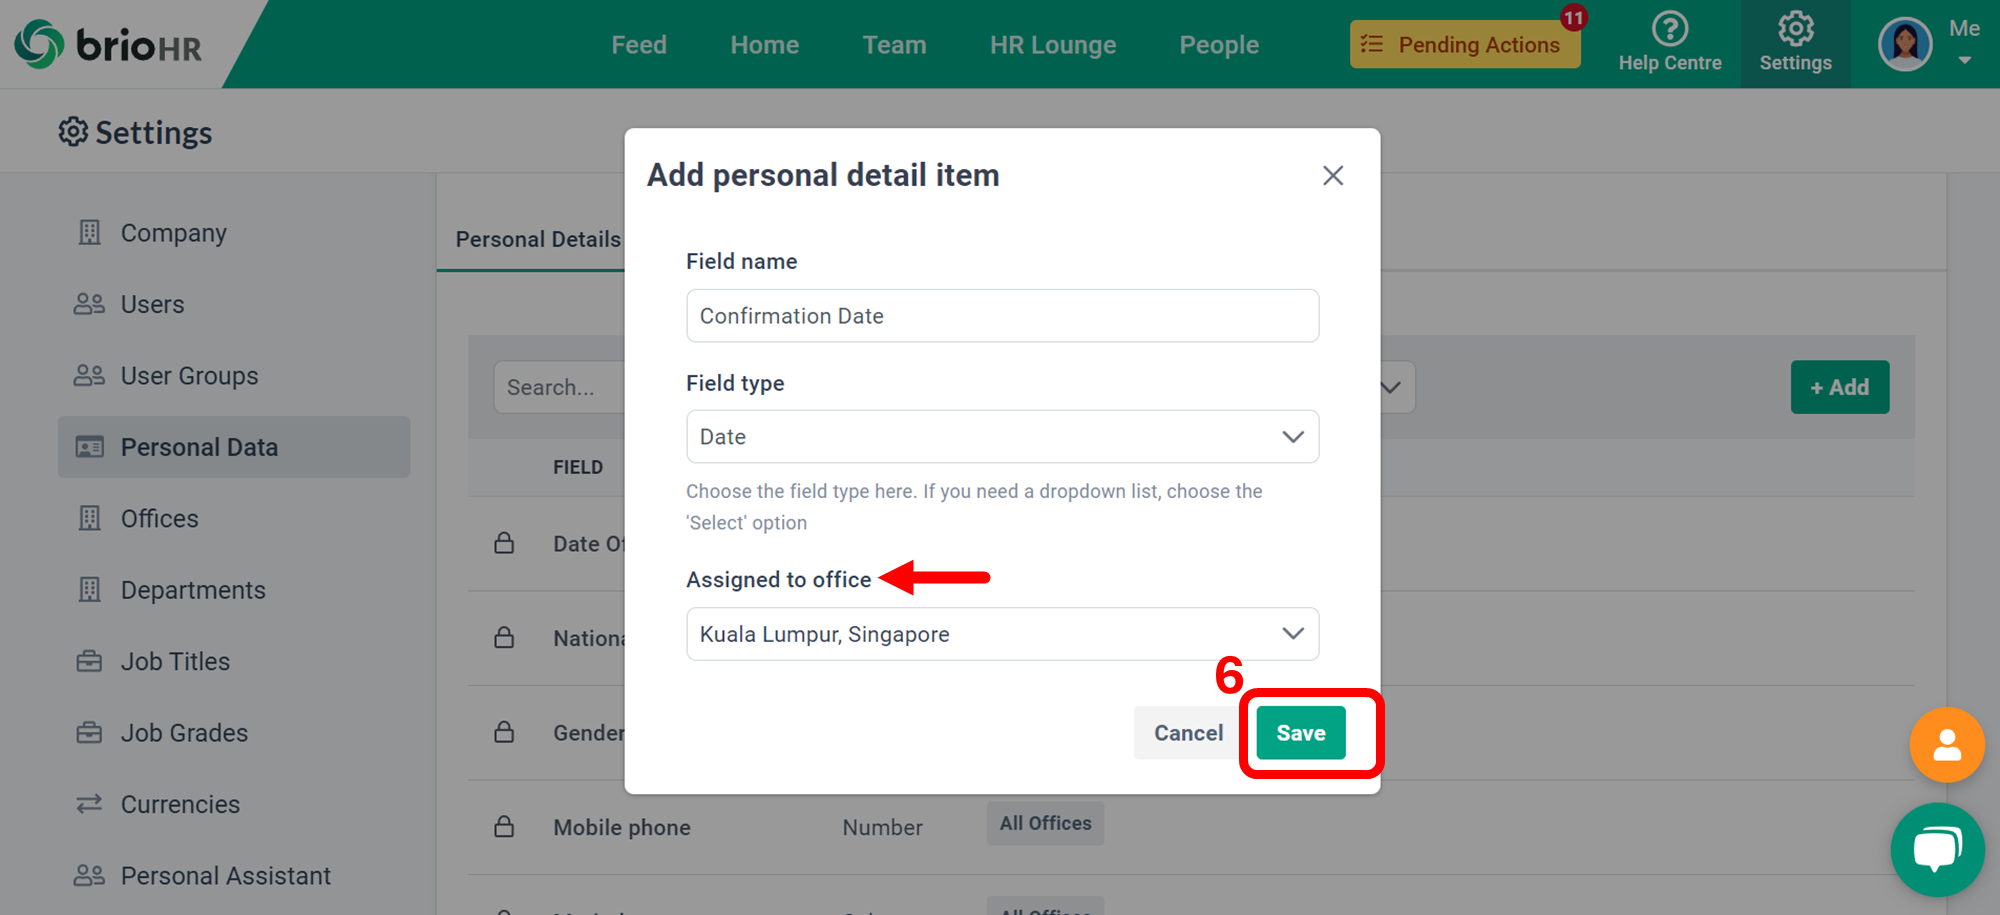Open the Me profile avatar
The image size is (2000, 915).
tap(1905, 44)
